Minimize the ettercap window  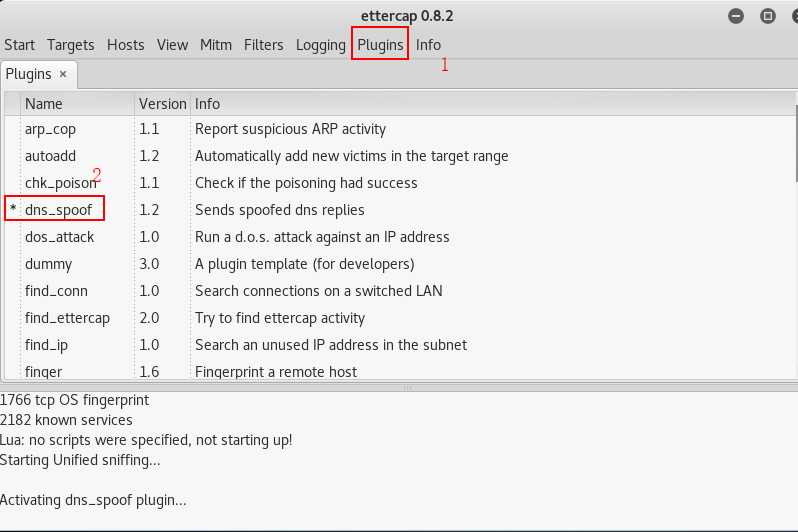pos(737,16)
